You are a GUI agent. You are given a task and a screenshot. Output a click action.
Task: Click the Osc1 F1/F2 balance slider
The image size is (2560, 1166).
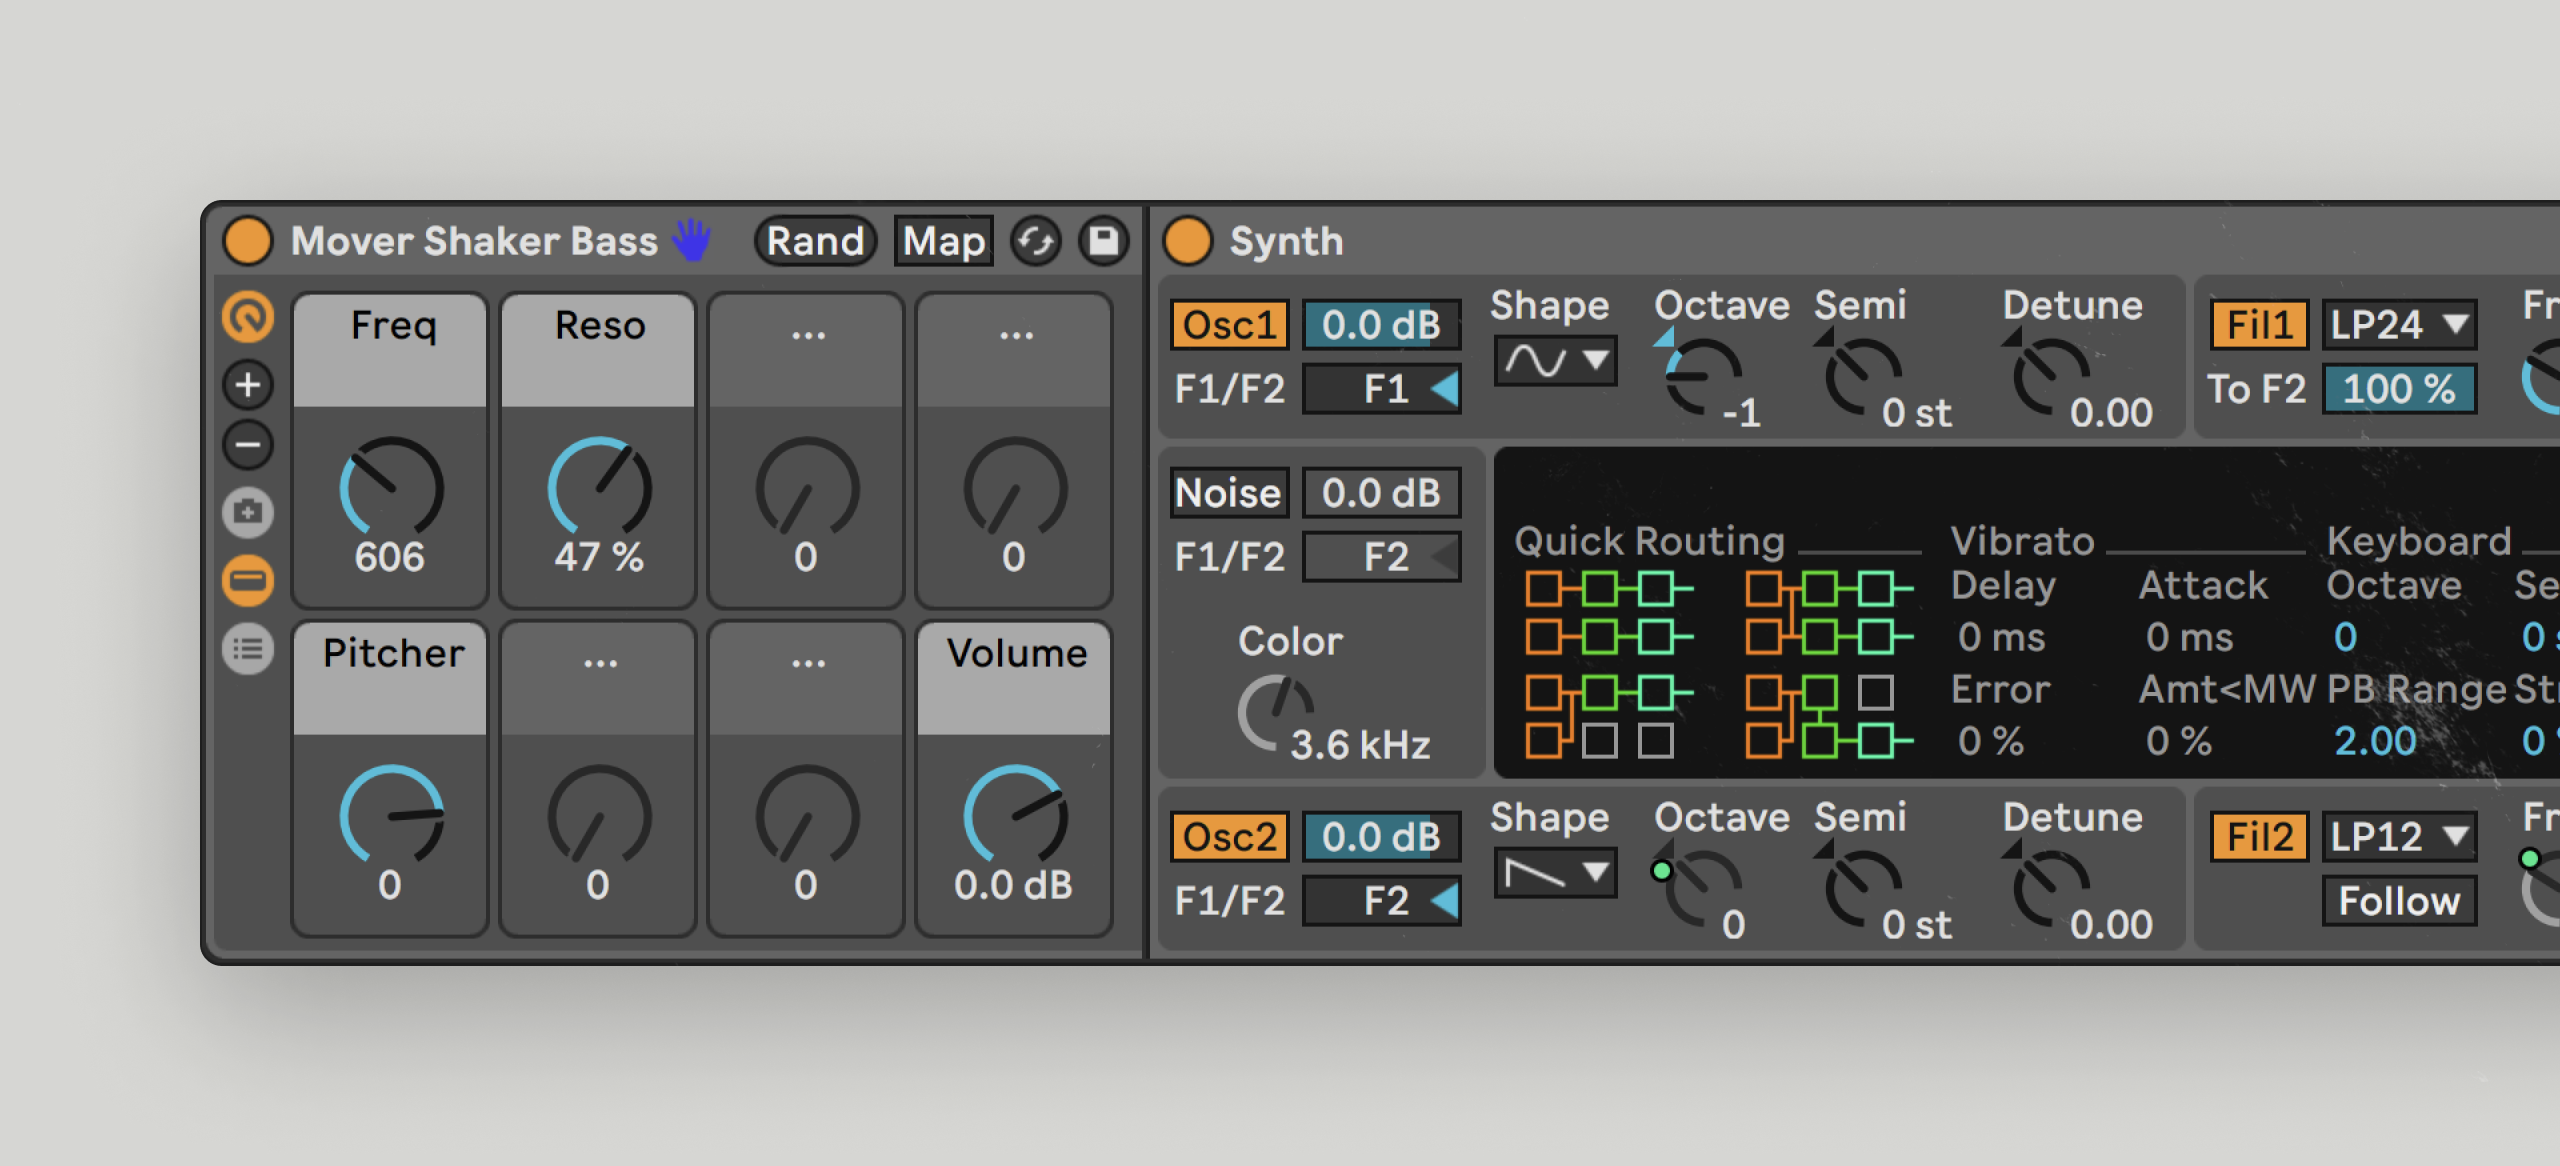(x=1381, y=389)
